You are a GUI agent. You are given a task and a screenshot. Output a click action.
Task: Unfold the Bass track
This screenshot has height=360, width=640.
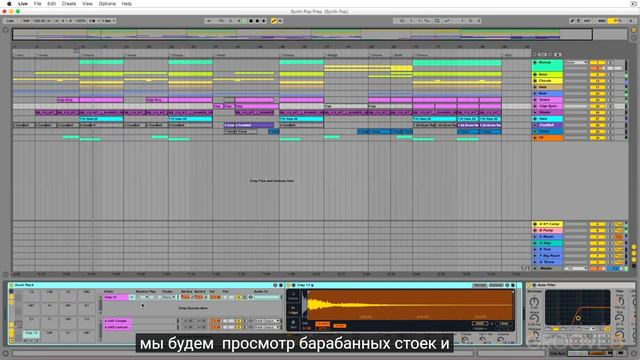pyautogui.click(x=535, y=75)
